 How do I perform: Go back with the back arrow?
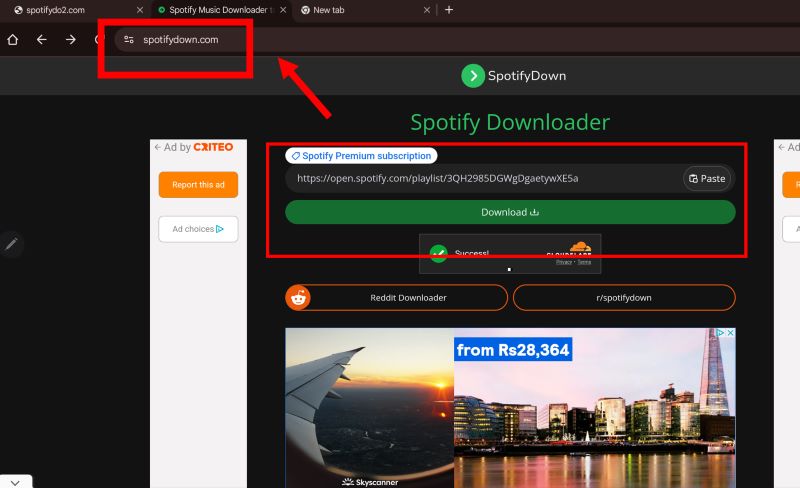(x=41, y=40)
